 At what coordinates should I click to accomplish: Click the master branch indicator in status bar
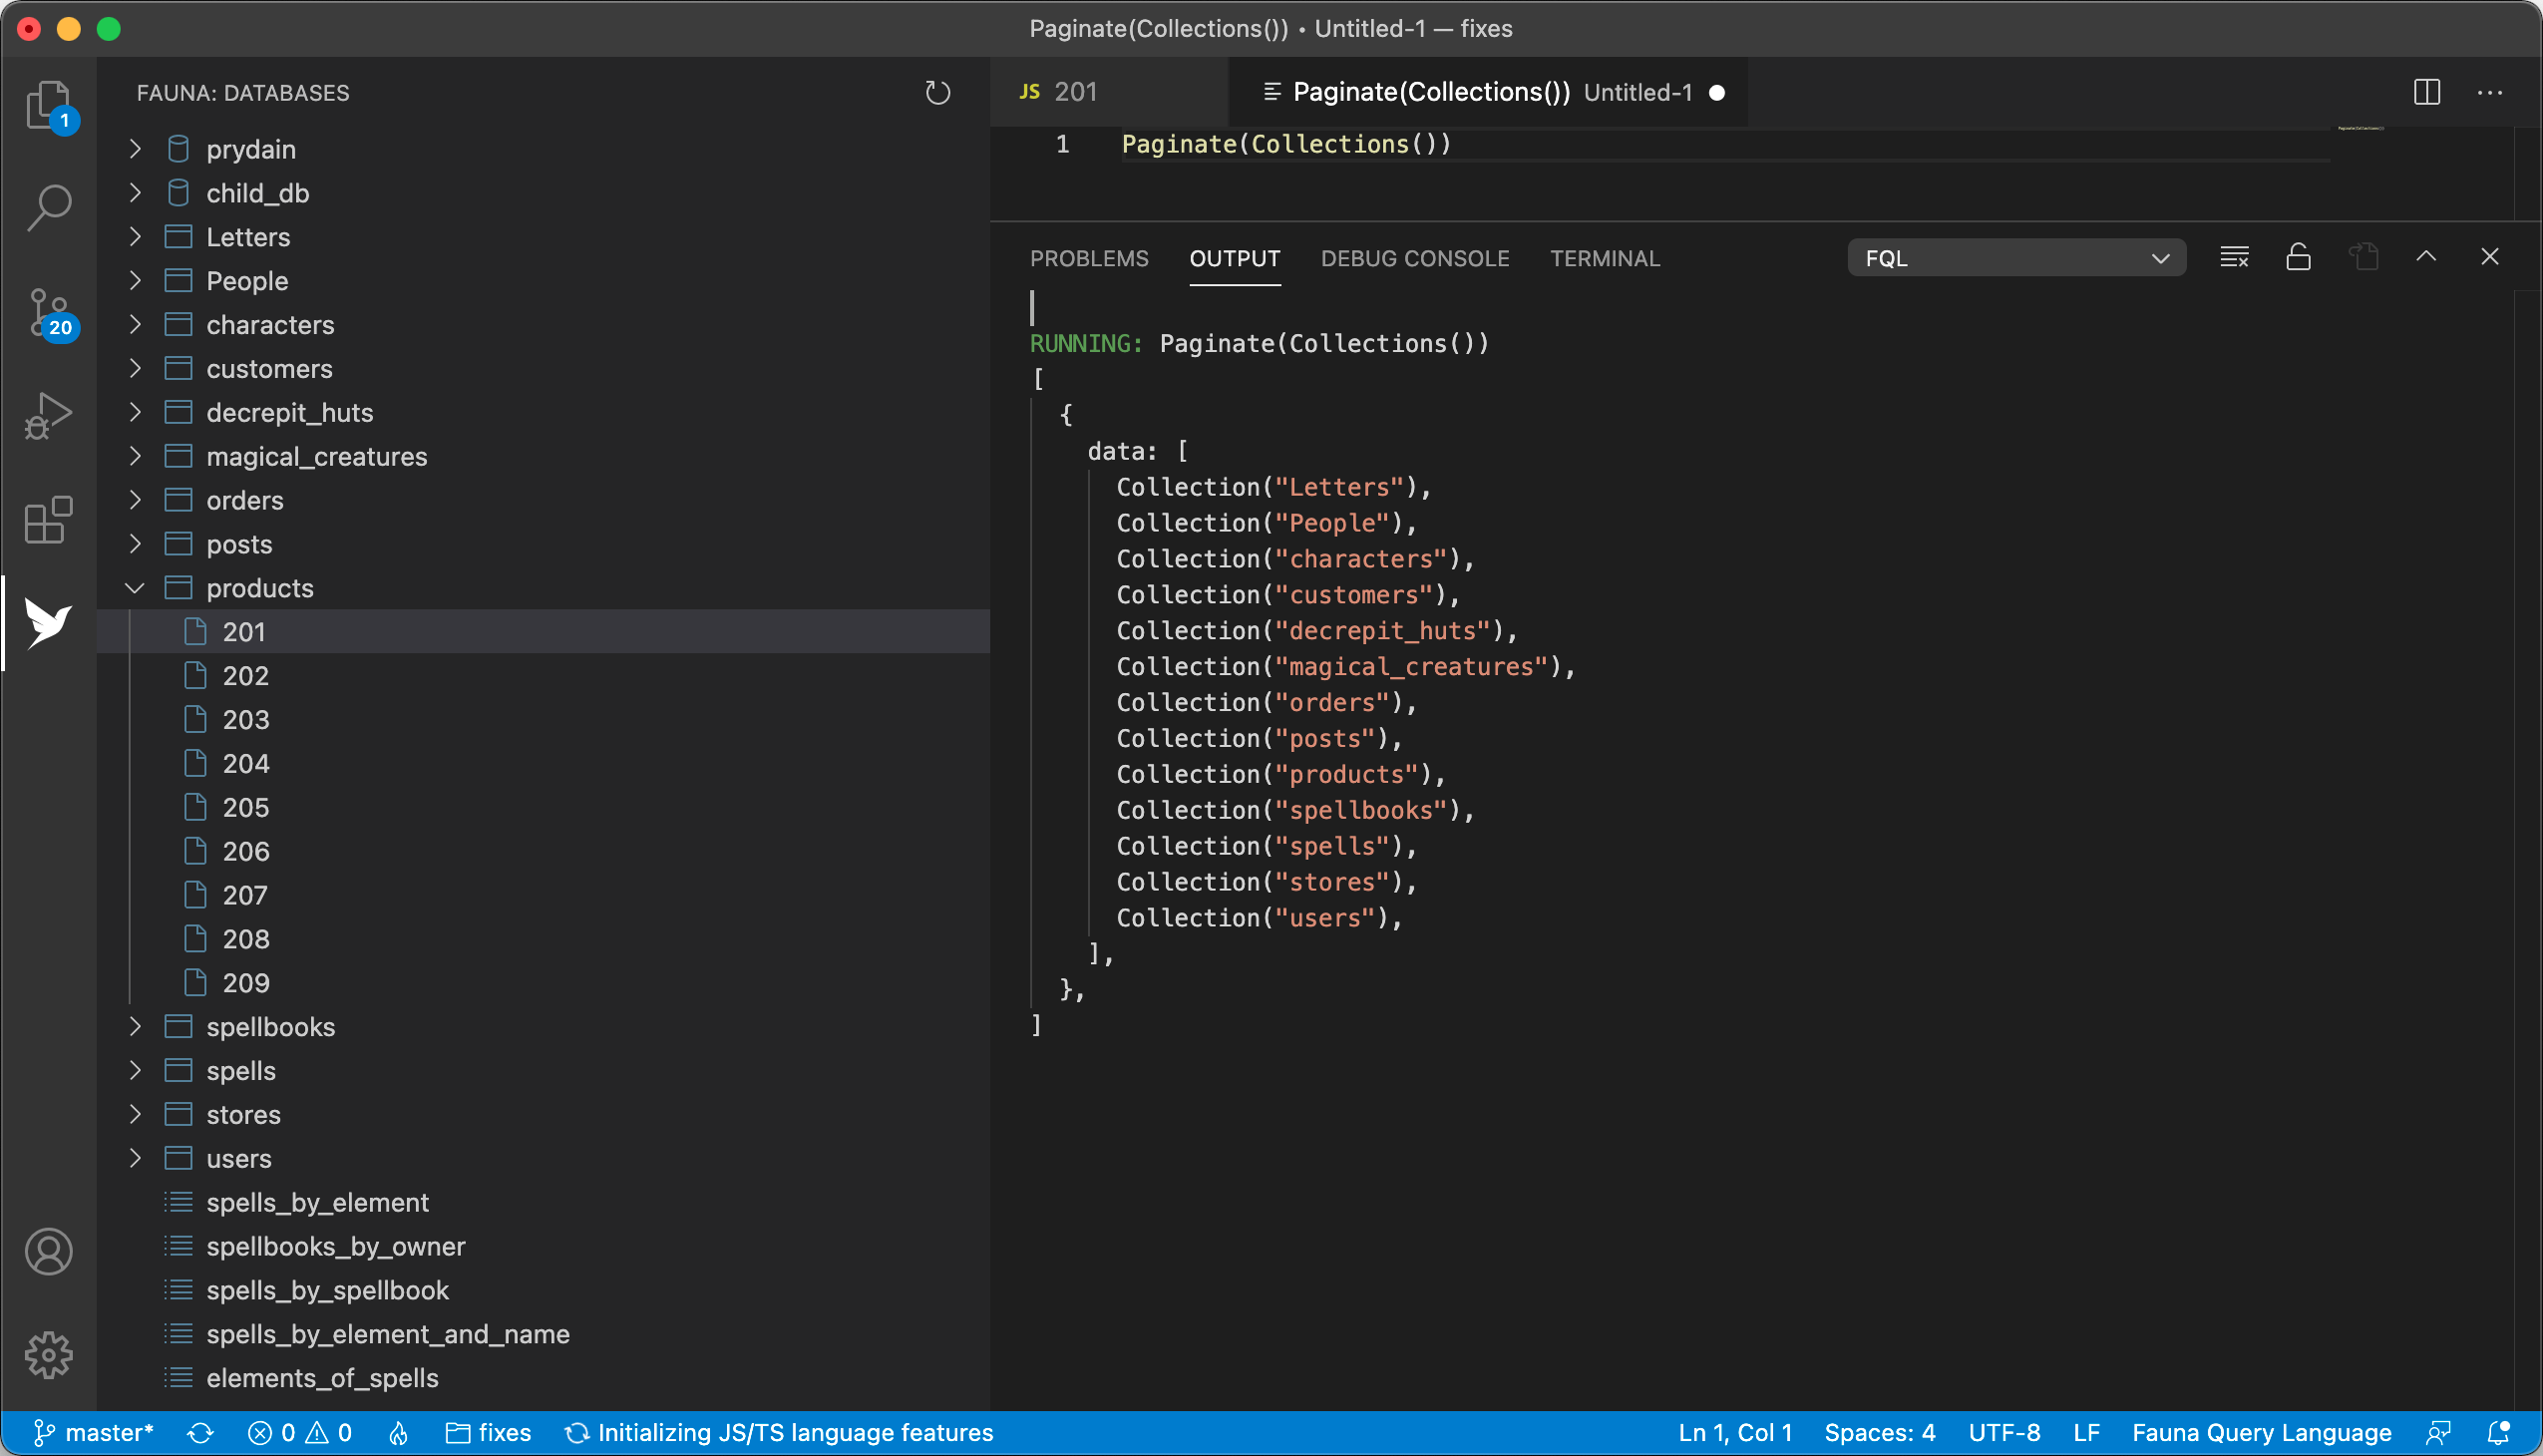[93, 1433]
